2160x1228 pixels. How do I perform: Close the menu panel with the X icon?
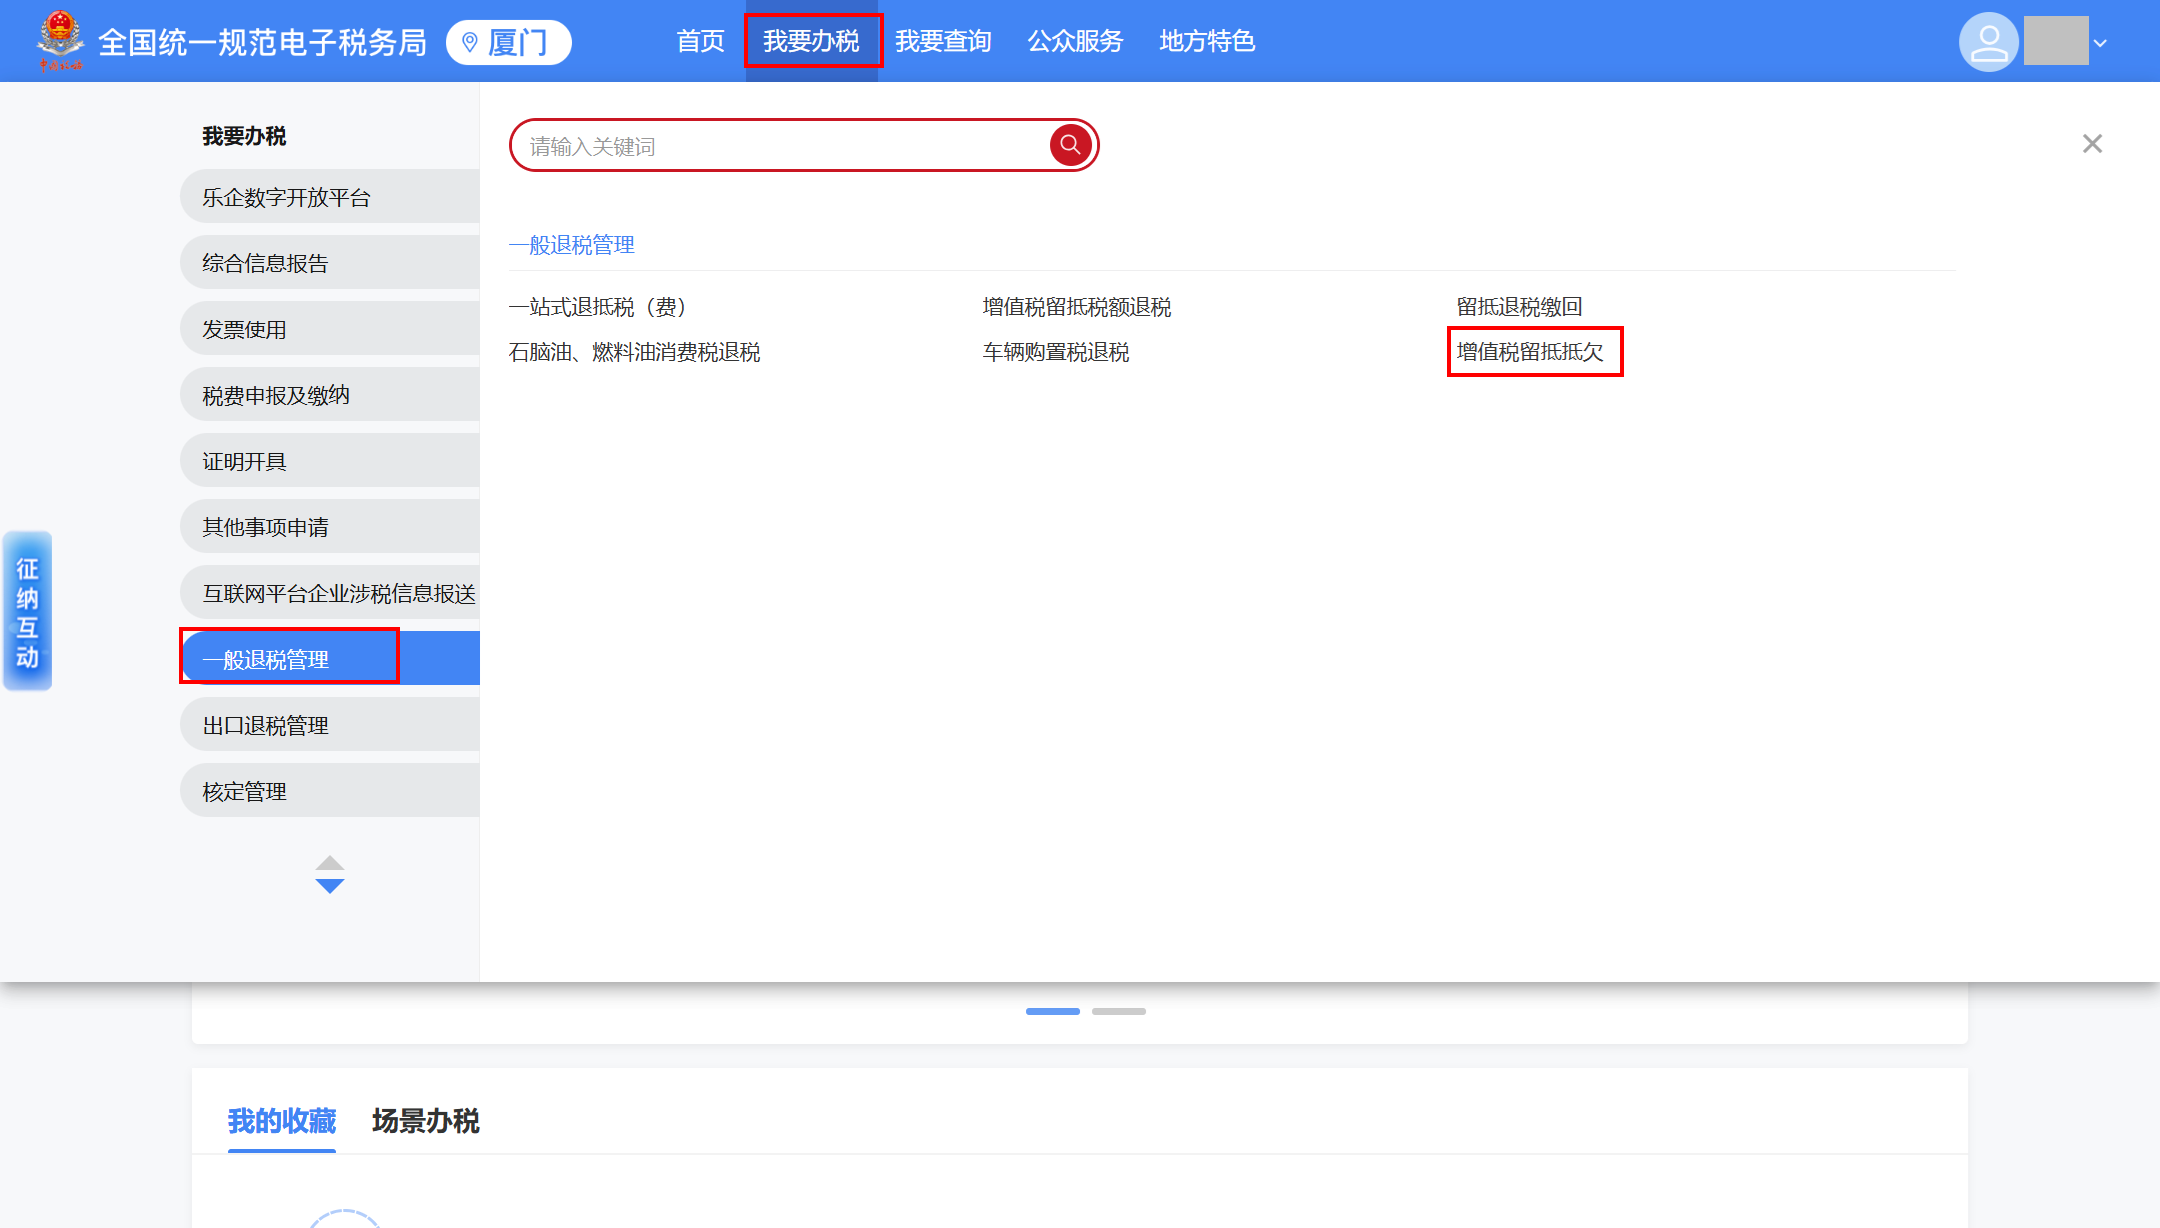[2092, 144]
